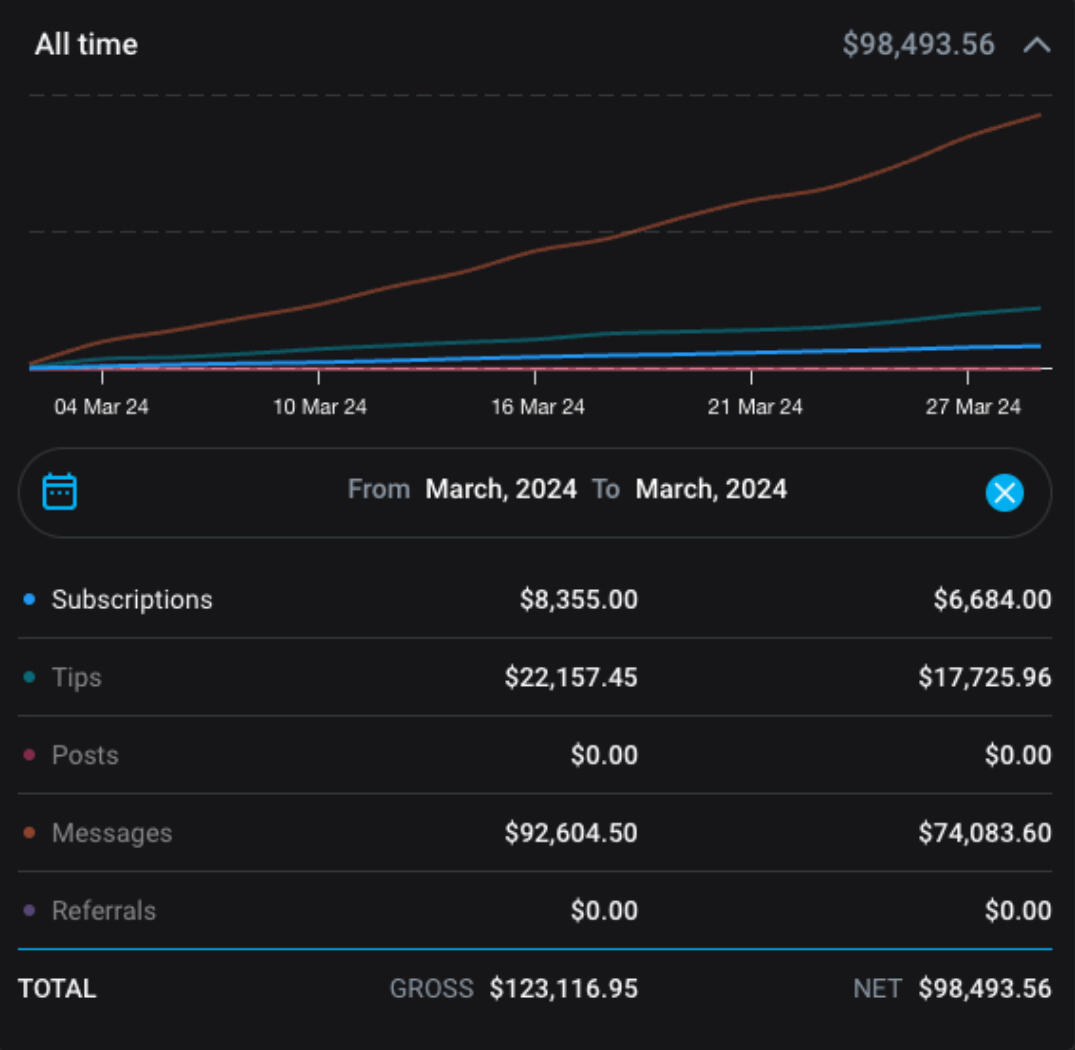Open the To March, 2024 date selector
The image size is (1075, 1050).
coord(711,489)
